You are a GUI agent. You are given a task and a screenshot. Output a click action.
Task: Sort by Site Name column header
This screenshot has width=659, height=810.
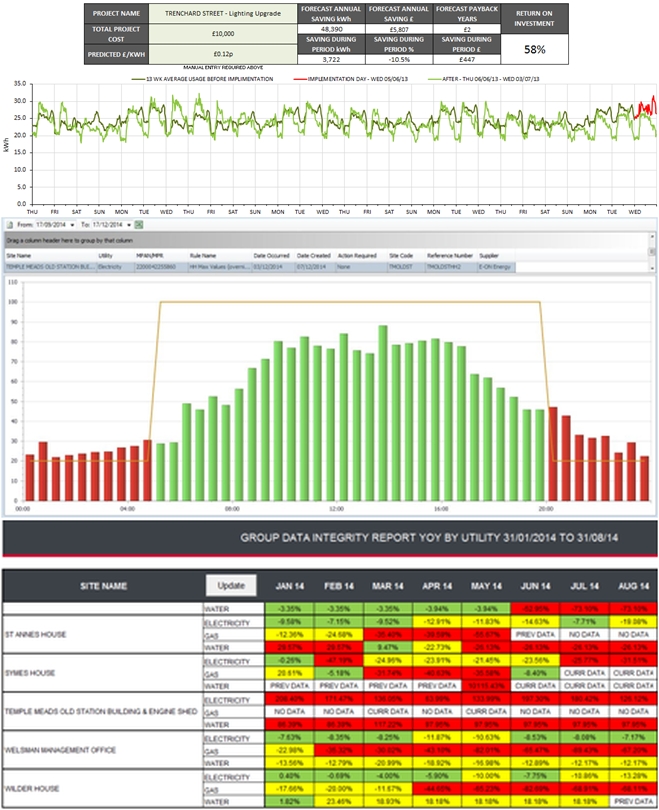click(x=20, y=256)
